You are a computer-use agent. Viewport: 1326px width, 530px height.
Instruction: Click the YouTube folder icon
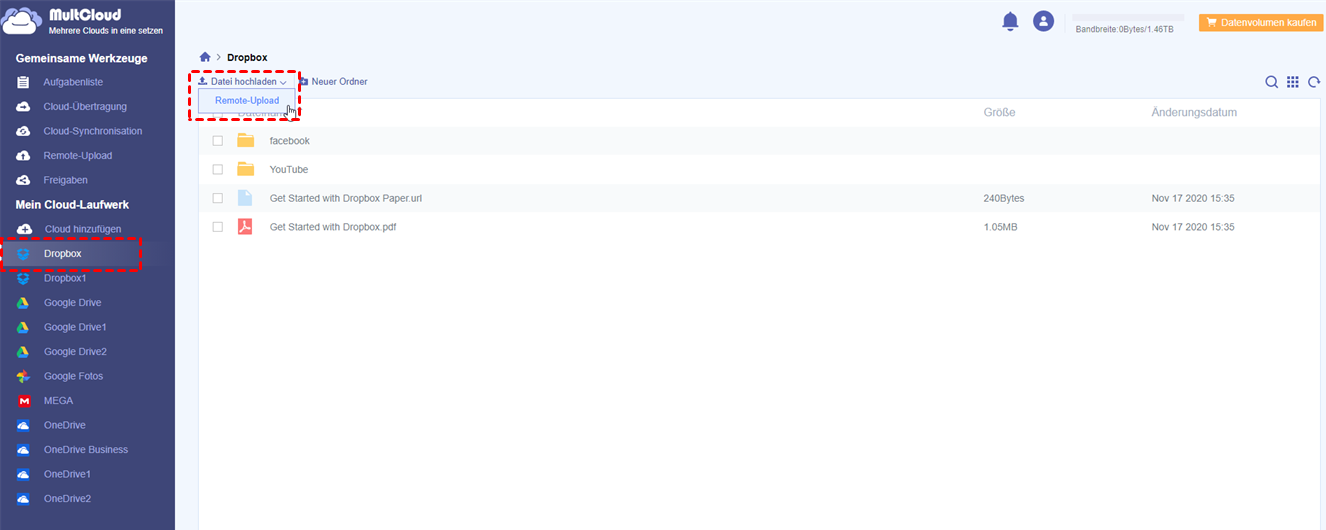click(245, 170)
